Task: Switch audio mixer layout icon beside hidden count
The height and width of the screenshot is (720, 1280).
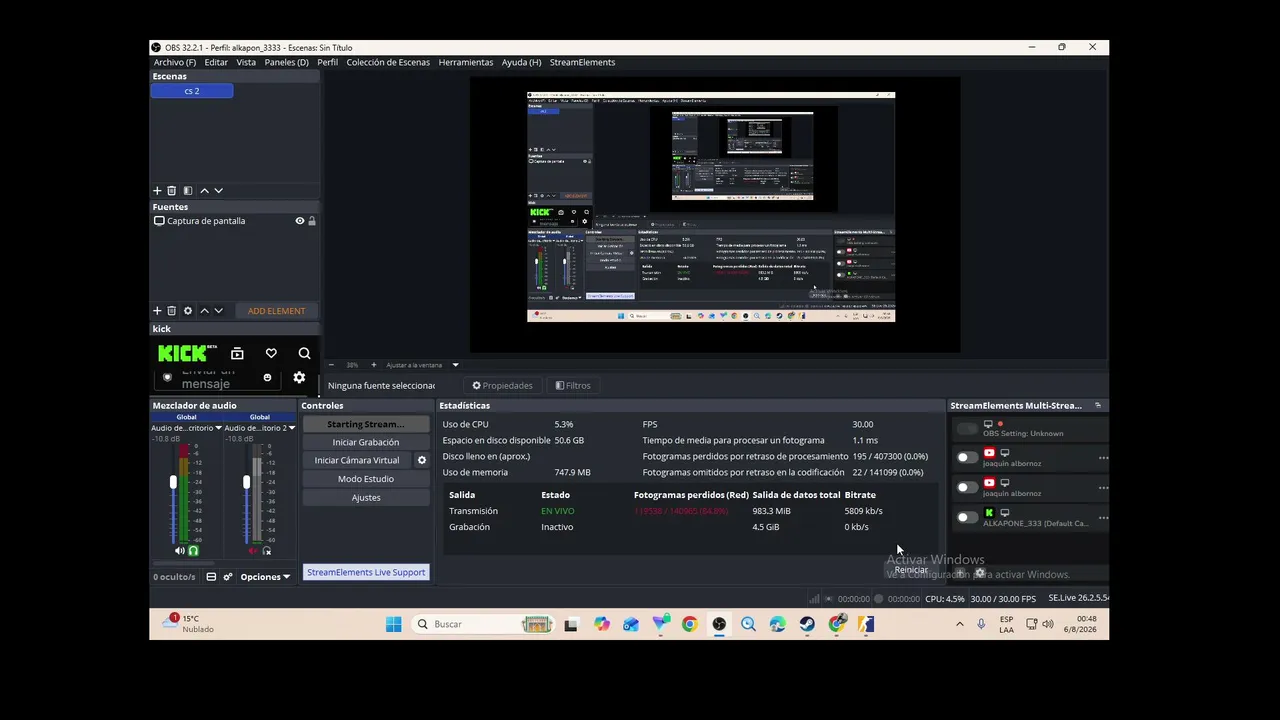Action: point(211,577)
